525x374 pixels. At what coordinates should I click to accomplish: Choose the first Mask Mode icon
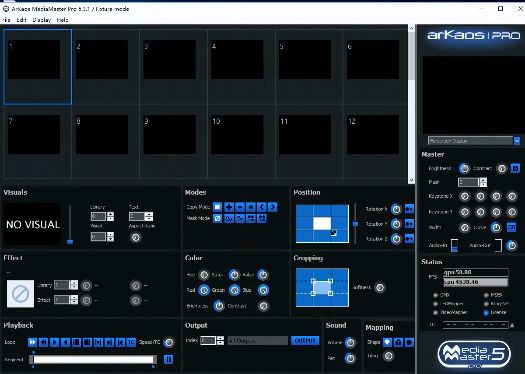click(x=218, y=219)
